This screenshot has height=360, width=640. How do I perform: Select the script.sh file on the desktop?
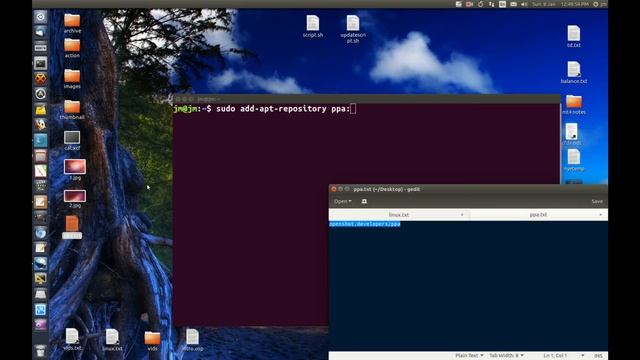[x=313, y=26]
